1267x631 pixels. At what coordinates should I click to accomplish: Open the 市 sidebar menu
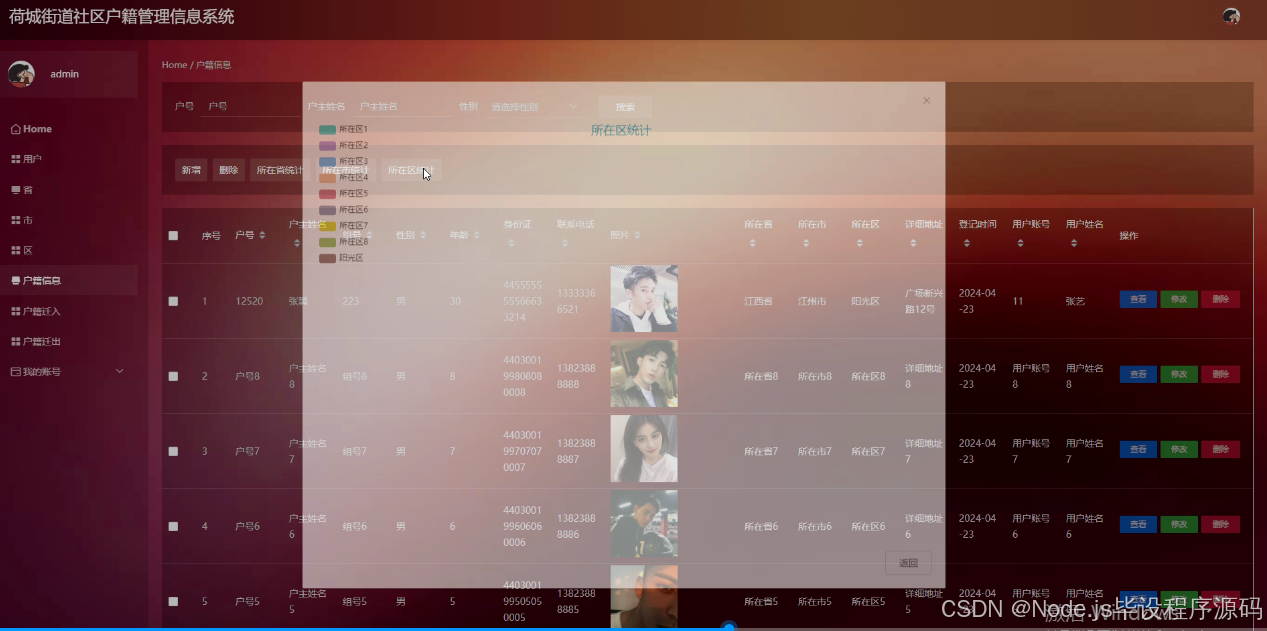point(69,220)
